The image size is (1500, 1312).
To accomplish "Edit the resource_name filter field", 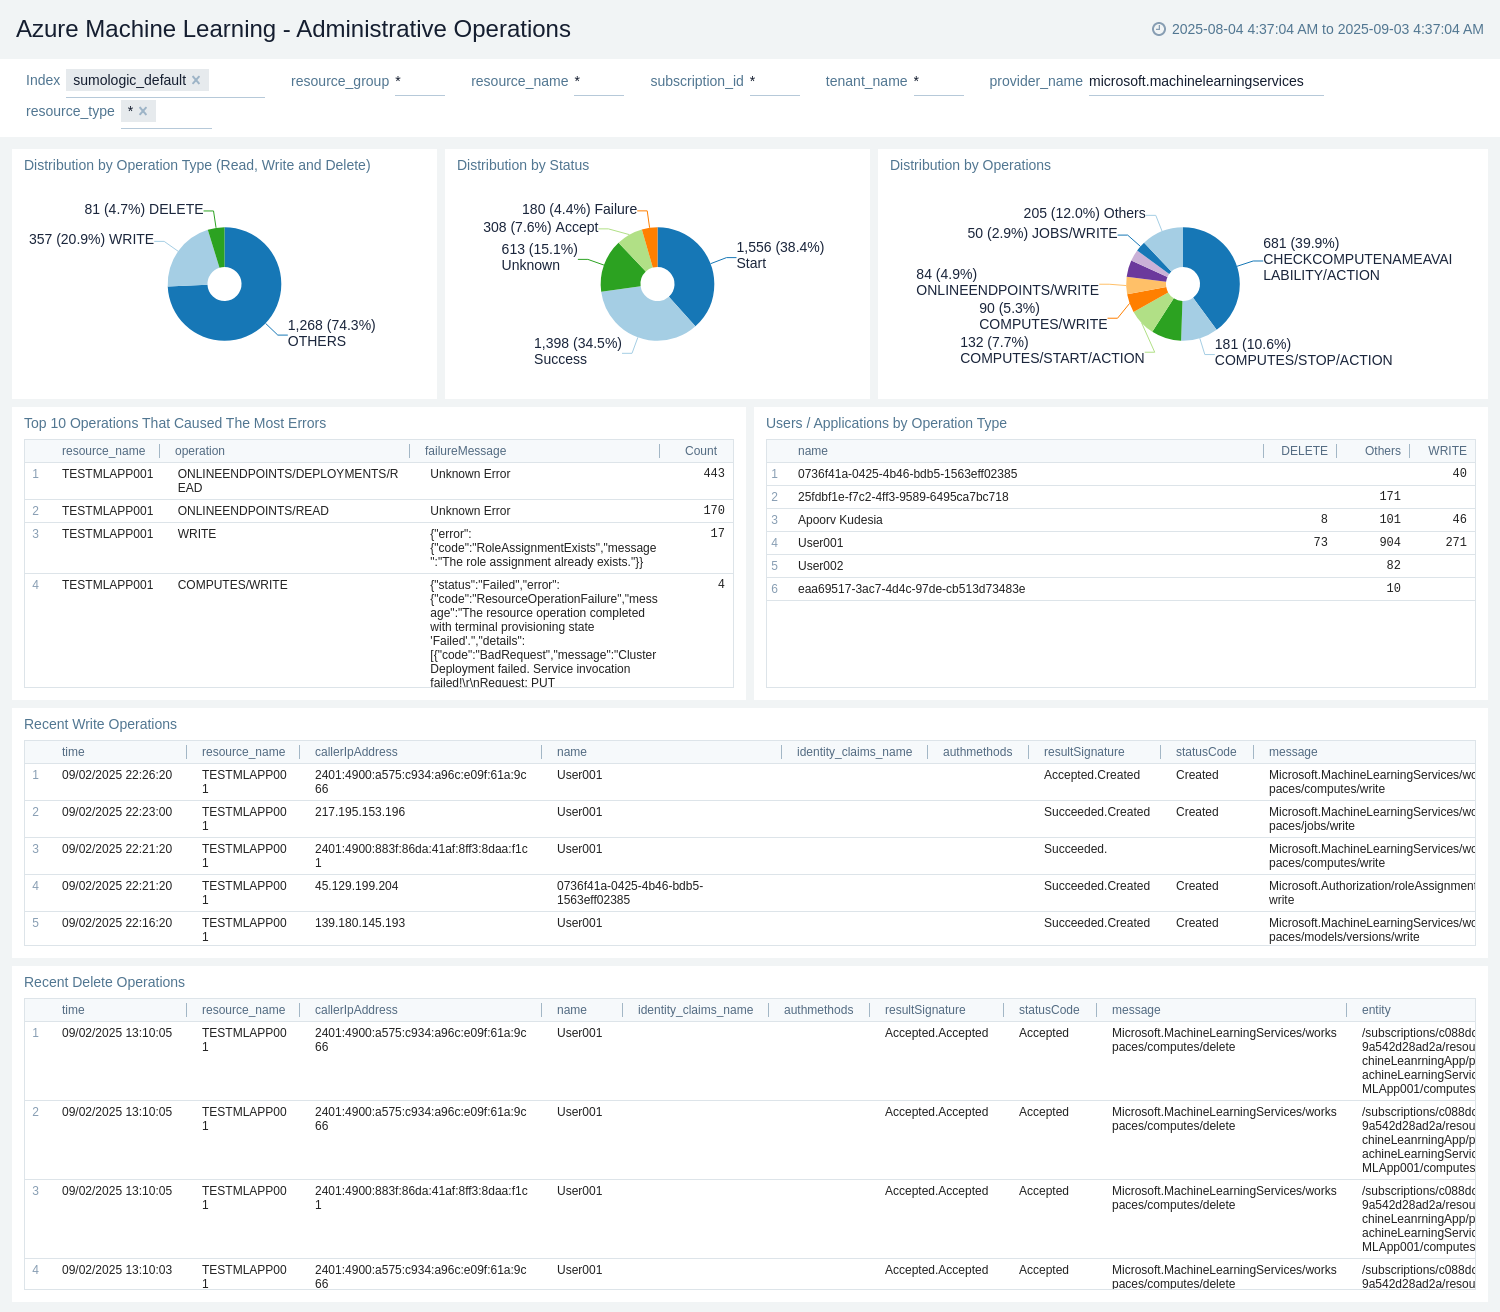I will [x=599, y=82].
